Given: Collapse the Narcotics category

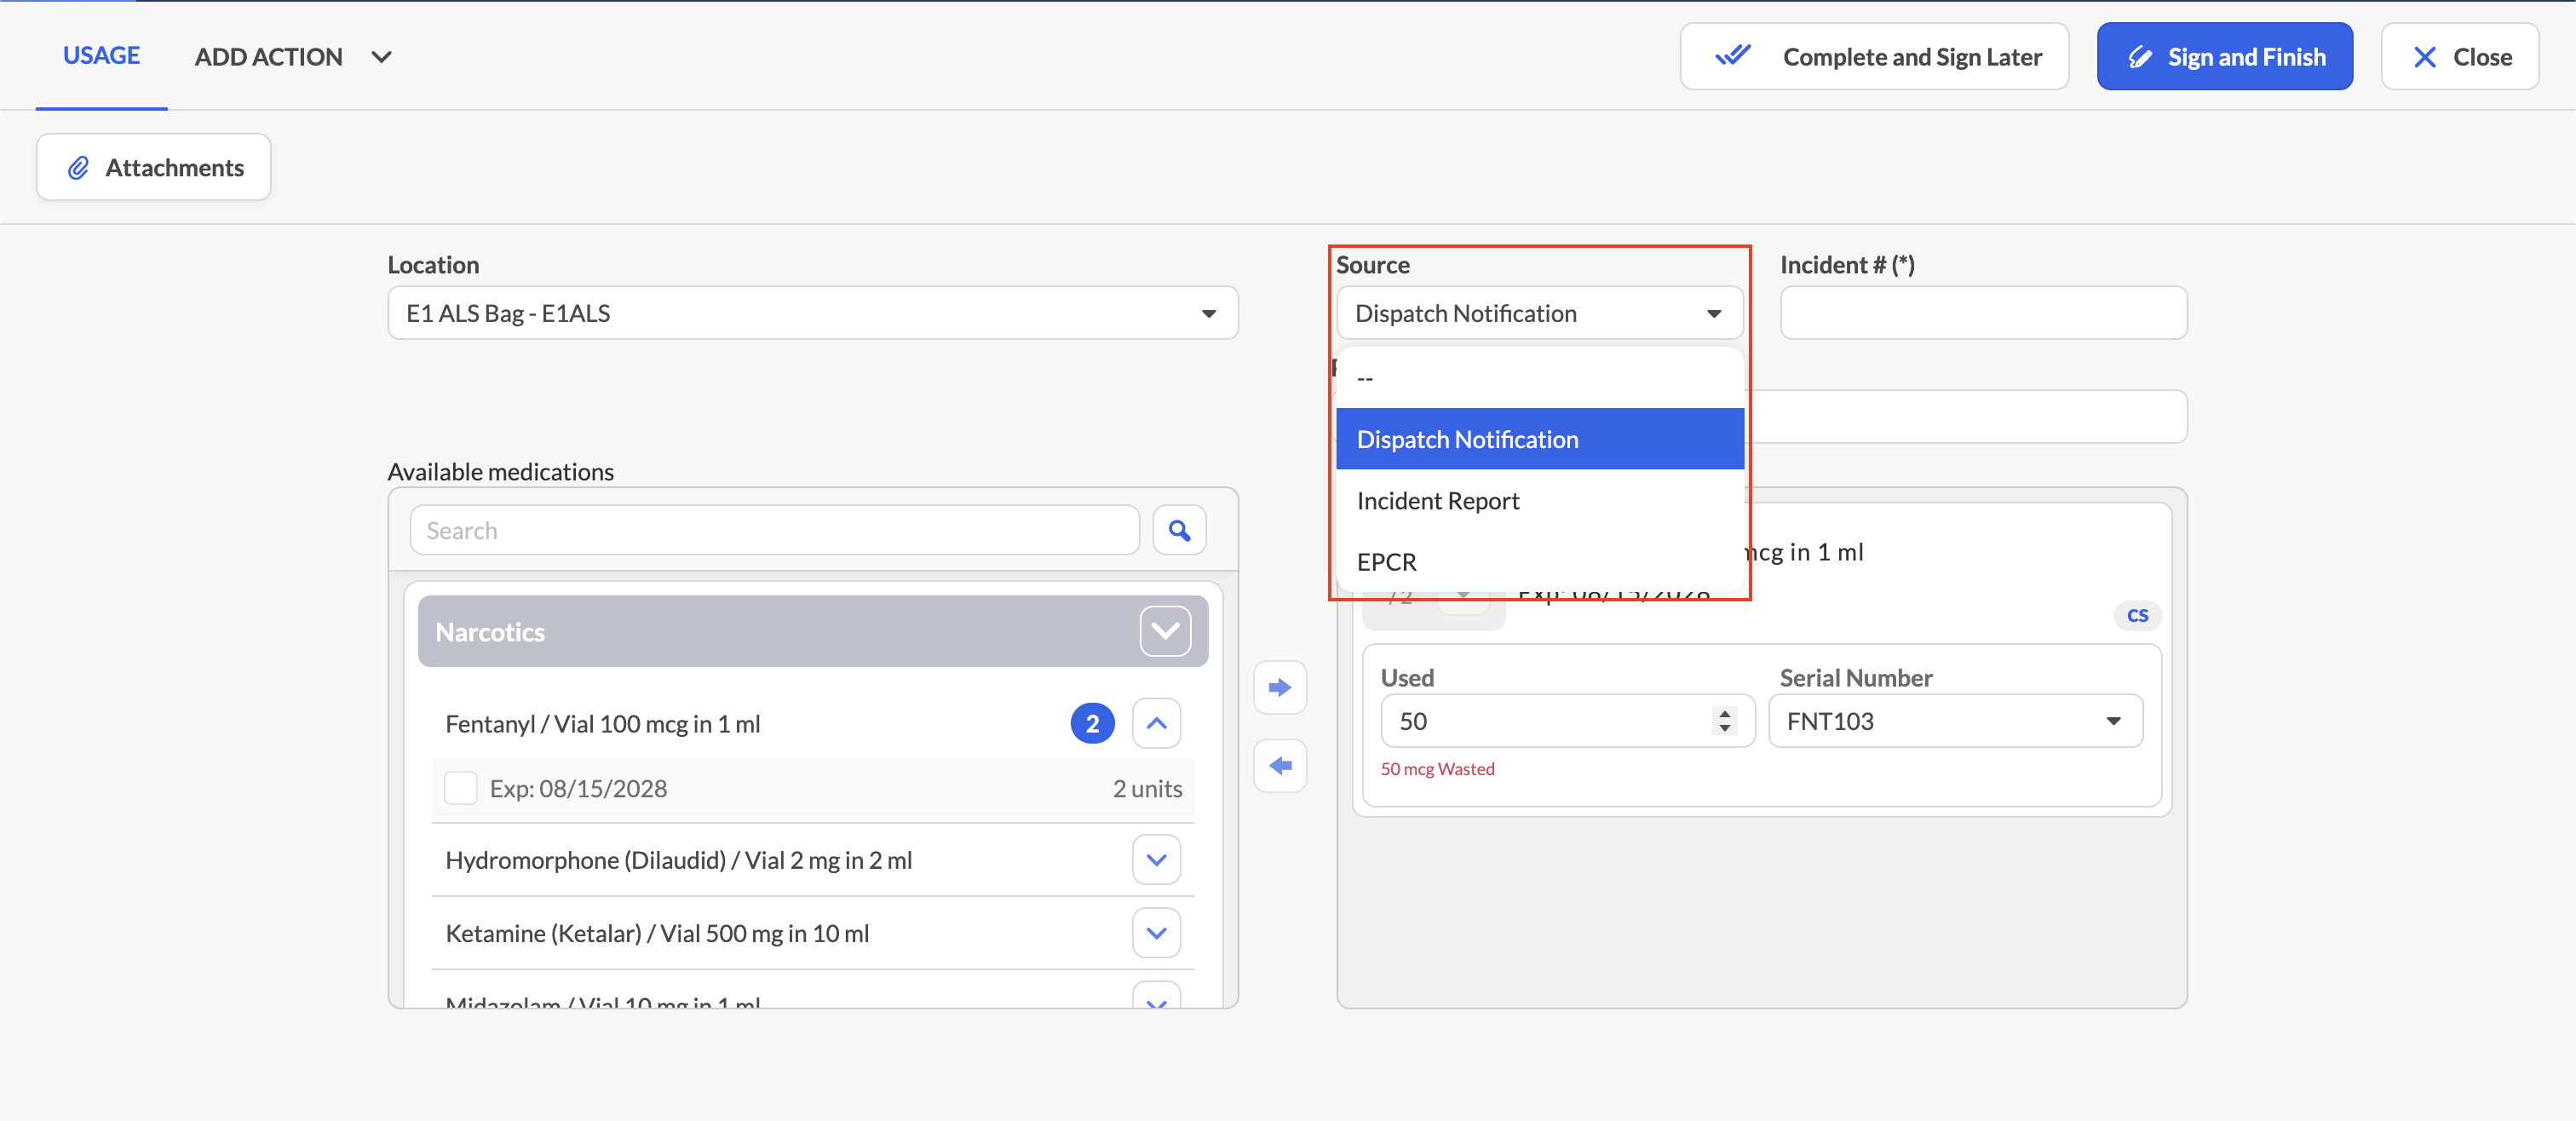Looking at the screenshot, I should (1165, 631).
